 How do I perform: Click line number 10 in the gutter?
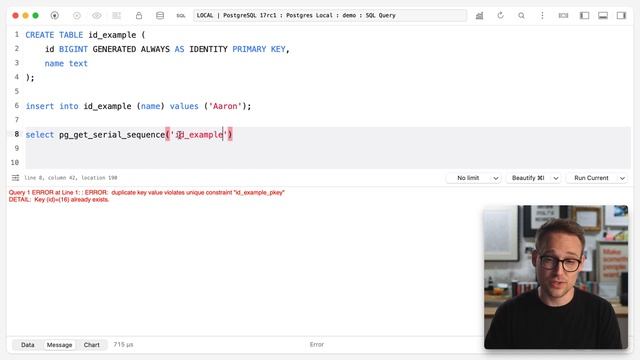pyautogui.click(x=15, y=162)
